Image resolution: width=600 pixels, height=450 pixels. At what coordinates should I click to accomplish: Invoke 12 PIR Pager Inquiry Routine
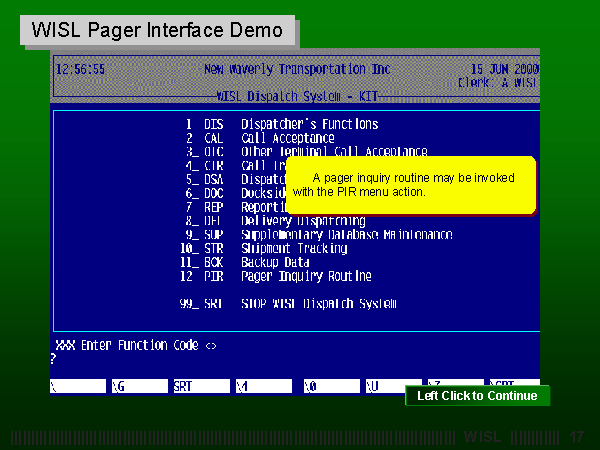[276, 276]
